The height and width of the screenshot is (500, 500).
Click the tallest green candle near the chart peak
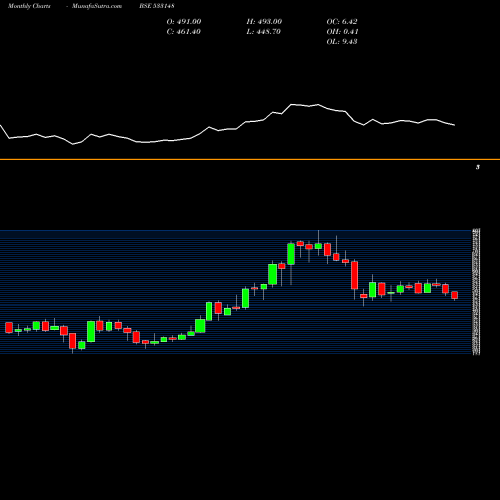coord(291,254)
